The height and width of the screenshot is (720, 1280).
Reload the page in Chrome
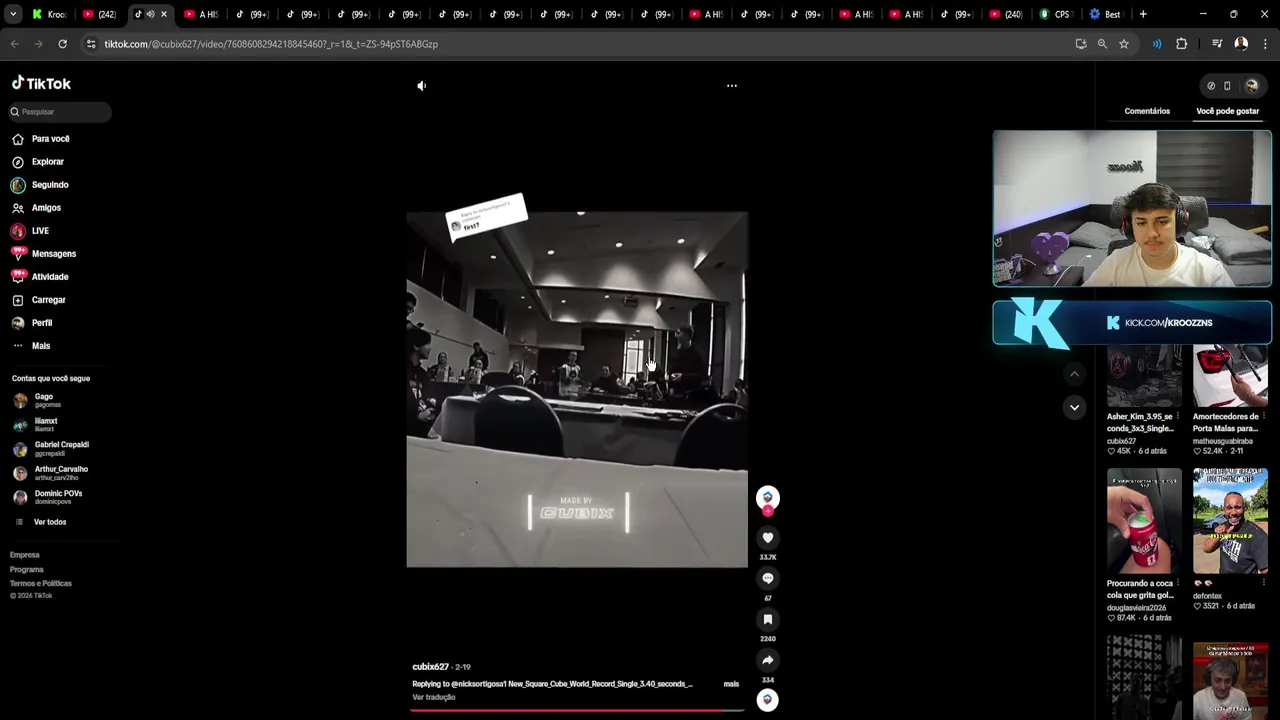(62, 44)
